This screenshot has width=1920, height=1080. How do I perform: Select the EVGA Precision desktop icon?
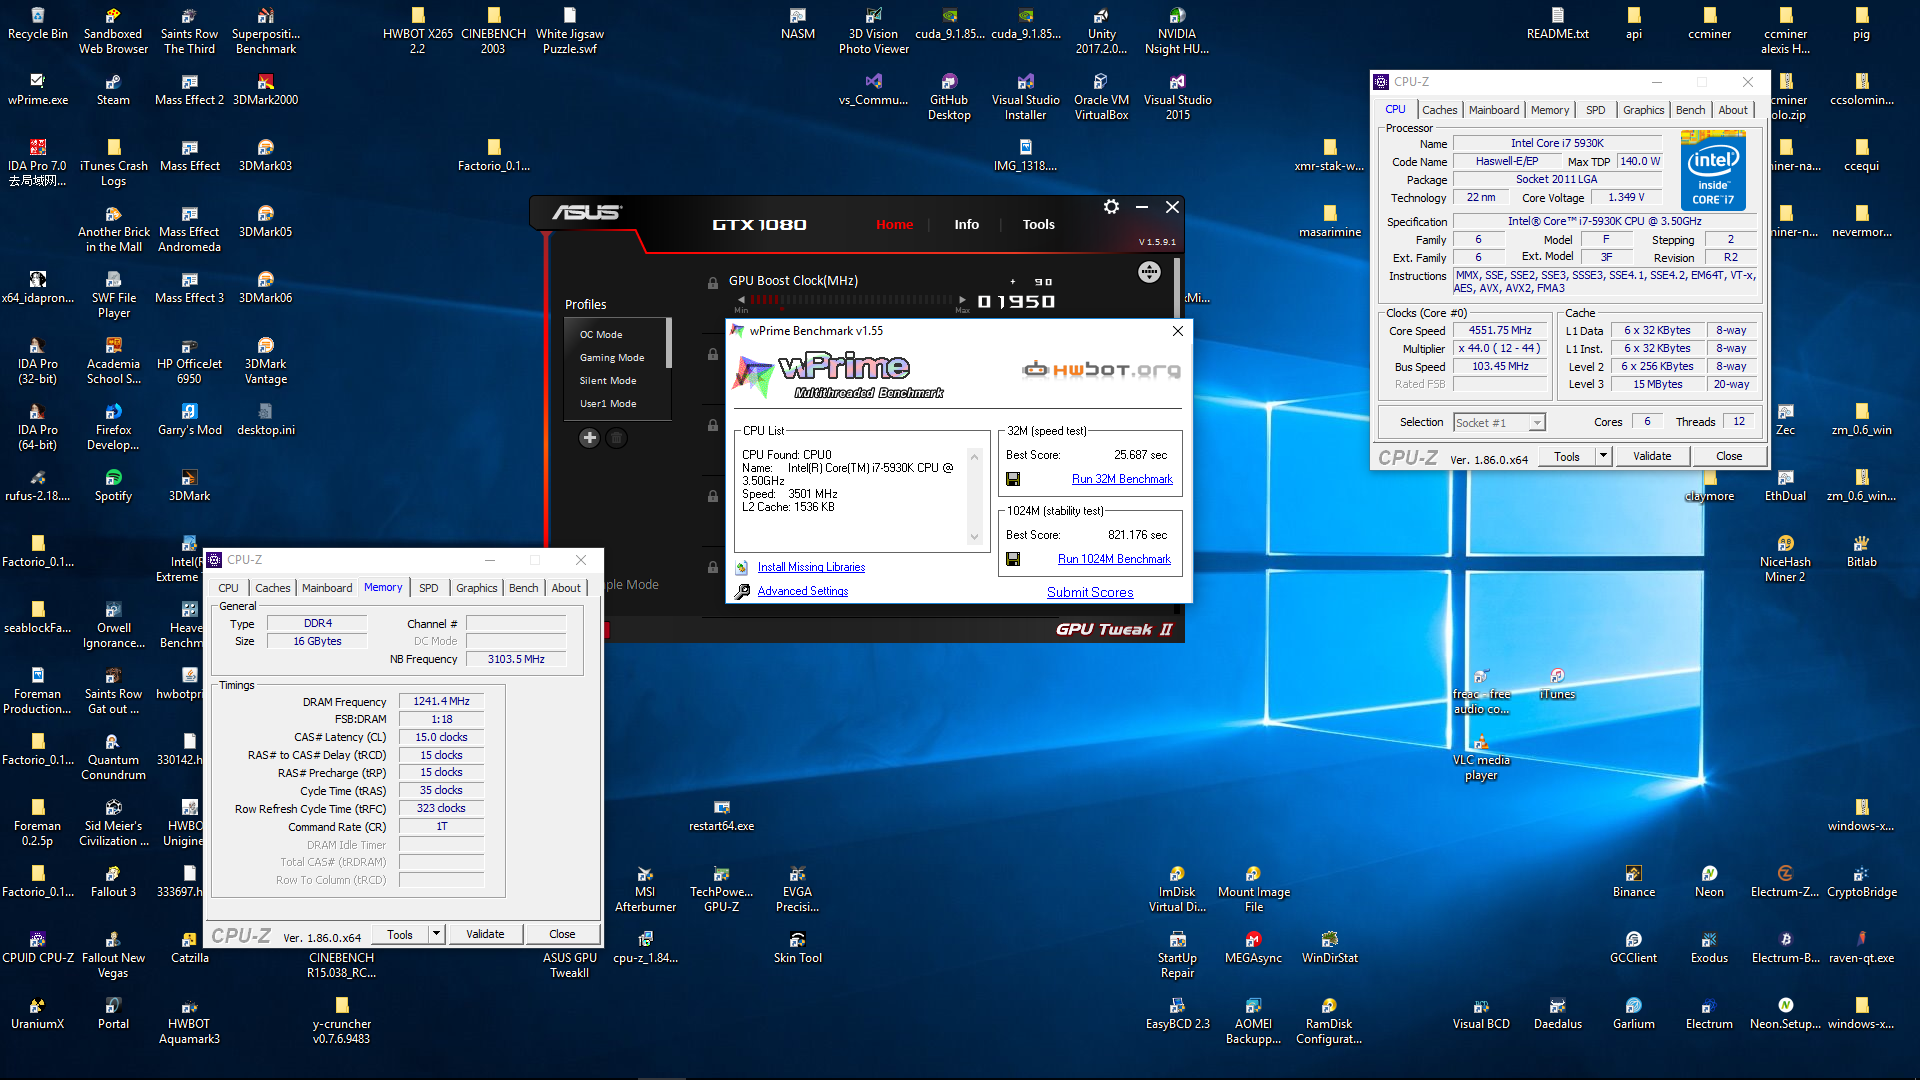pos(797,889)
